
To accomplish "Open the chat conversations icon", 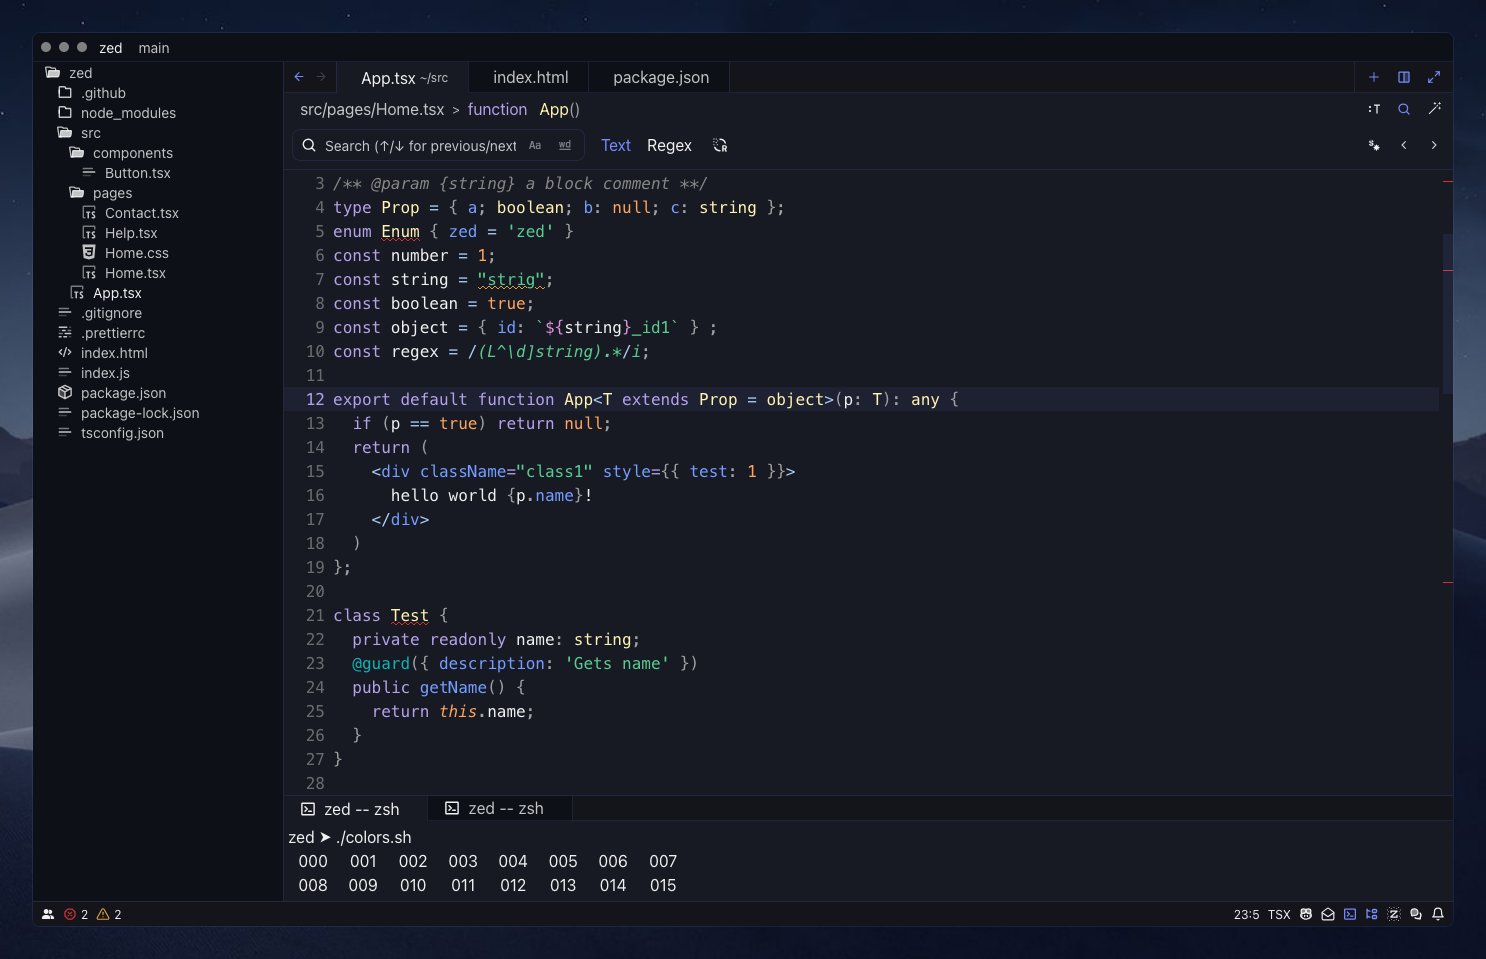I will pyautogui.click(x=1415, y=914).
